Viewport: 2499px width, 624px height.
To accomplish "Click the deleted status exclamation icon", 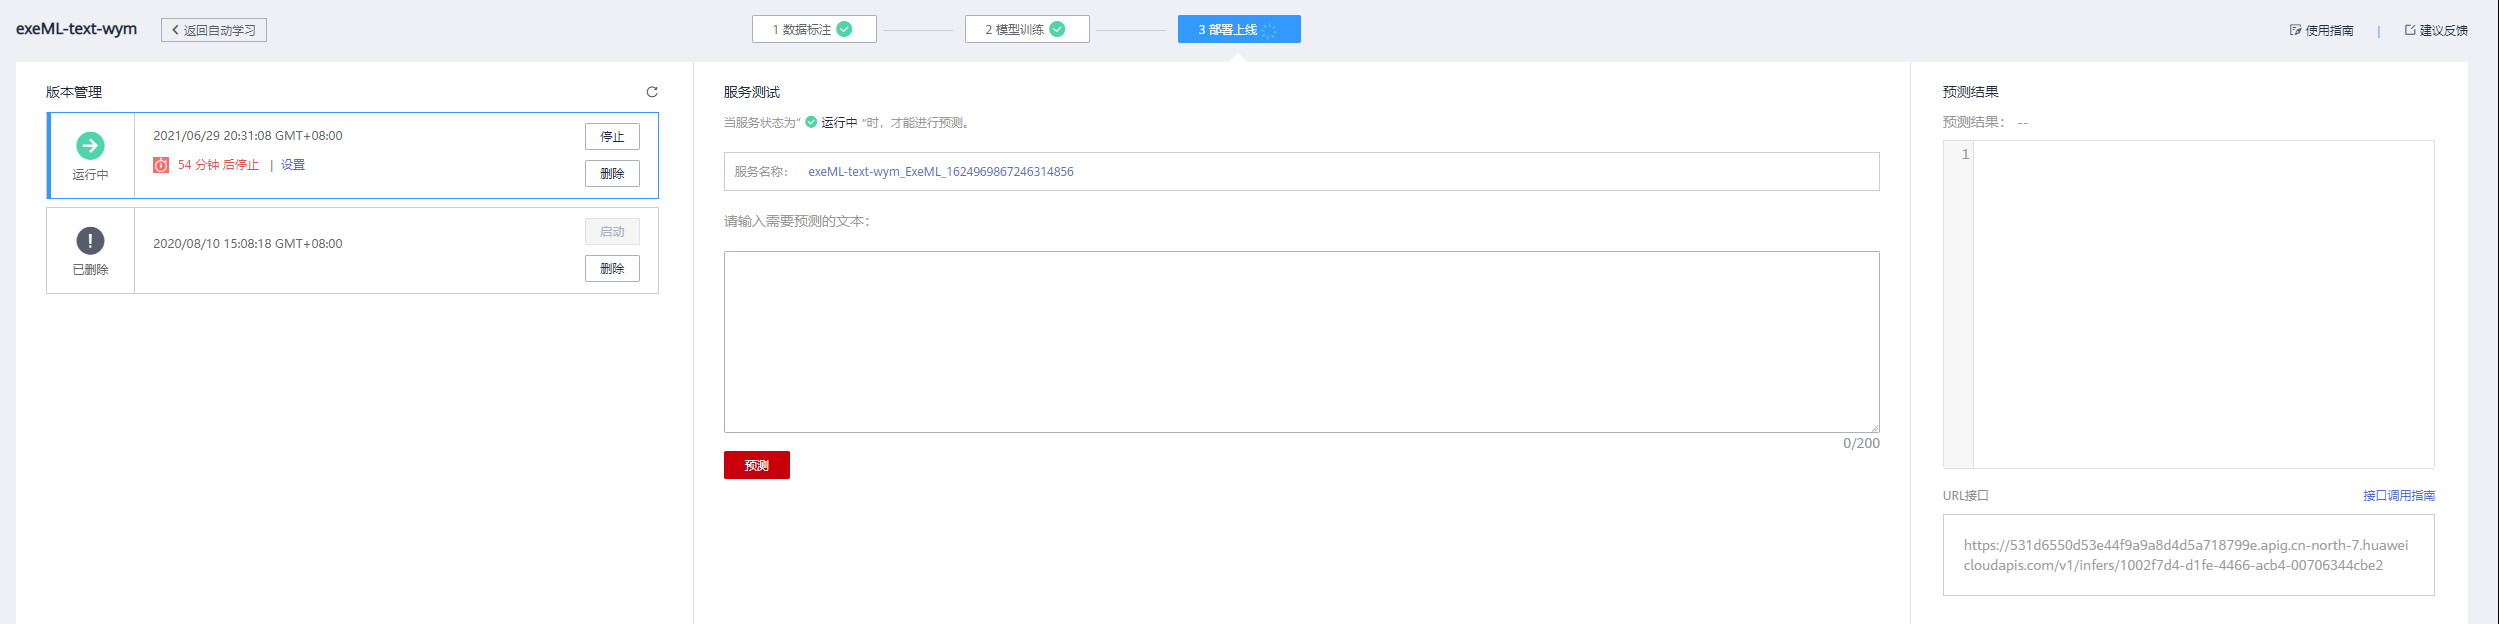I will click(x=90, y=241).
